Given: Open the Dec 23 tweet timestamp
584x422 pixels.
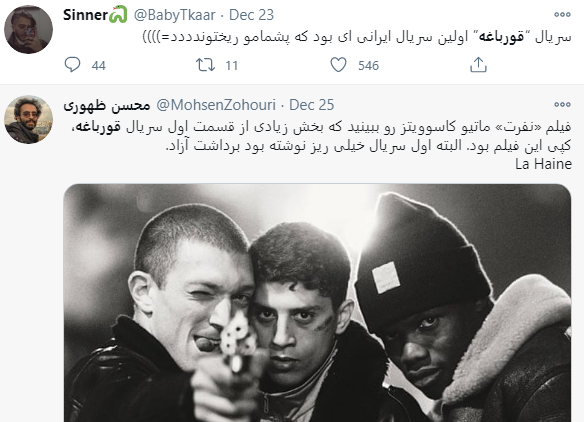Looking at the screenshot, I should [x=251, y=15].
